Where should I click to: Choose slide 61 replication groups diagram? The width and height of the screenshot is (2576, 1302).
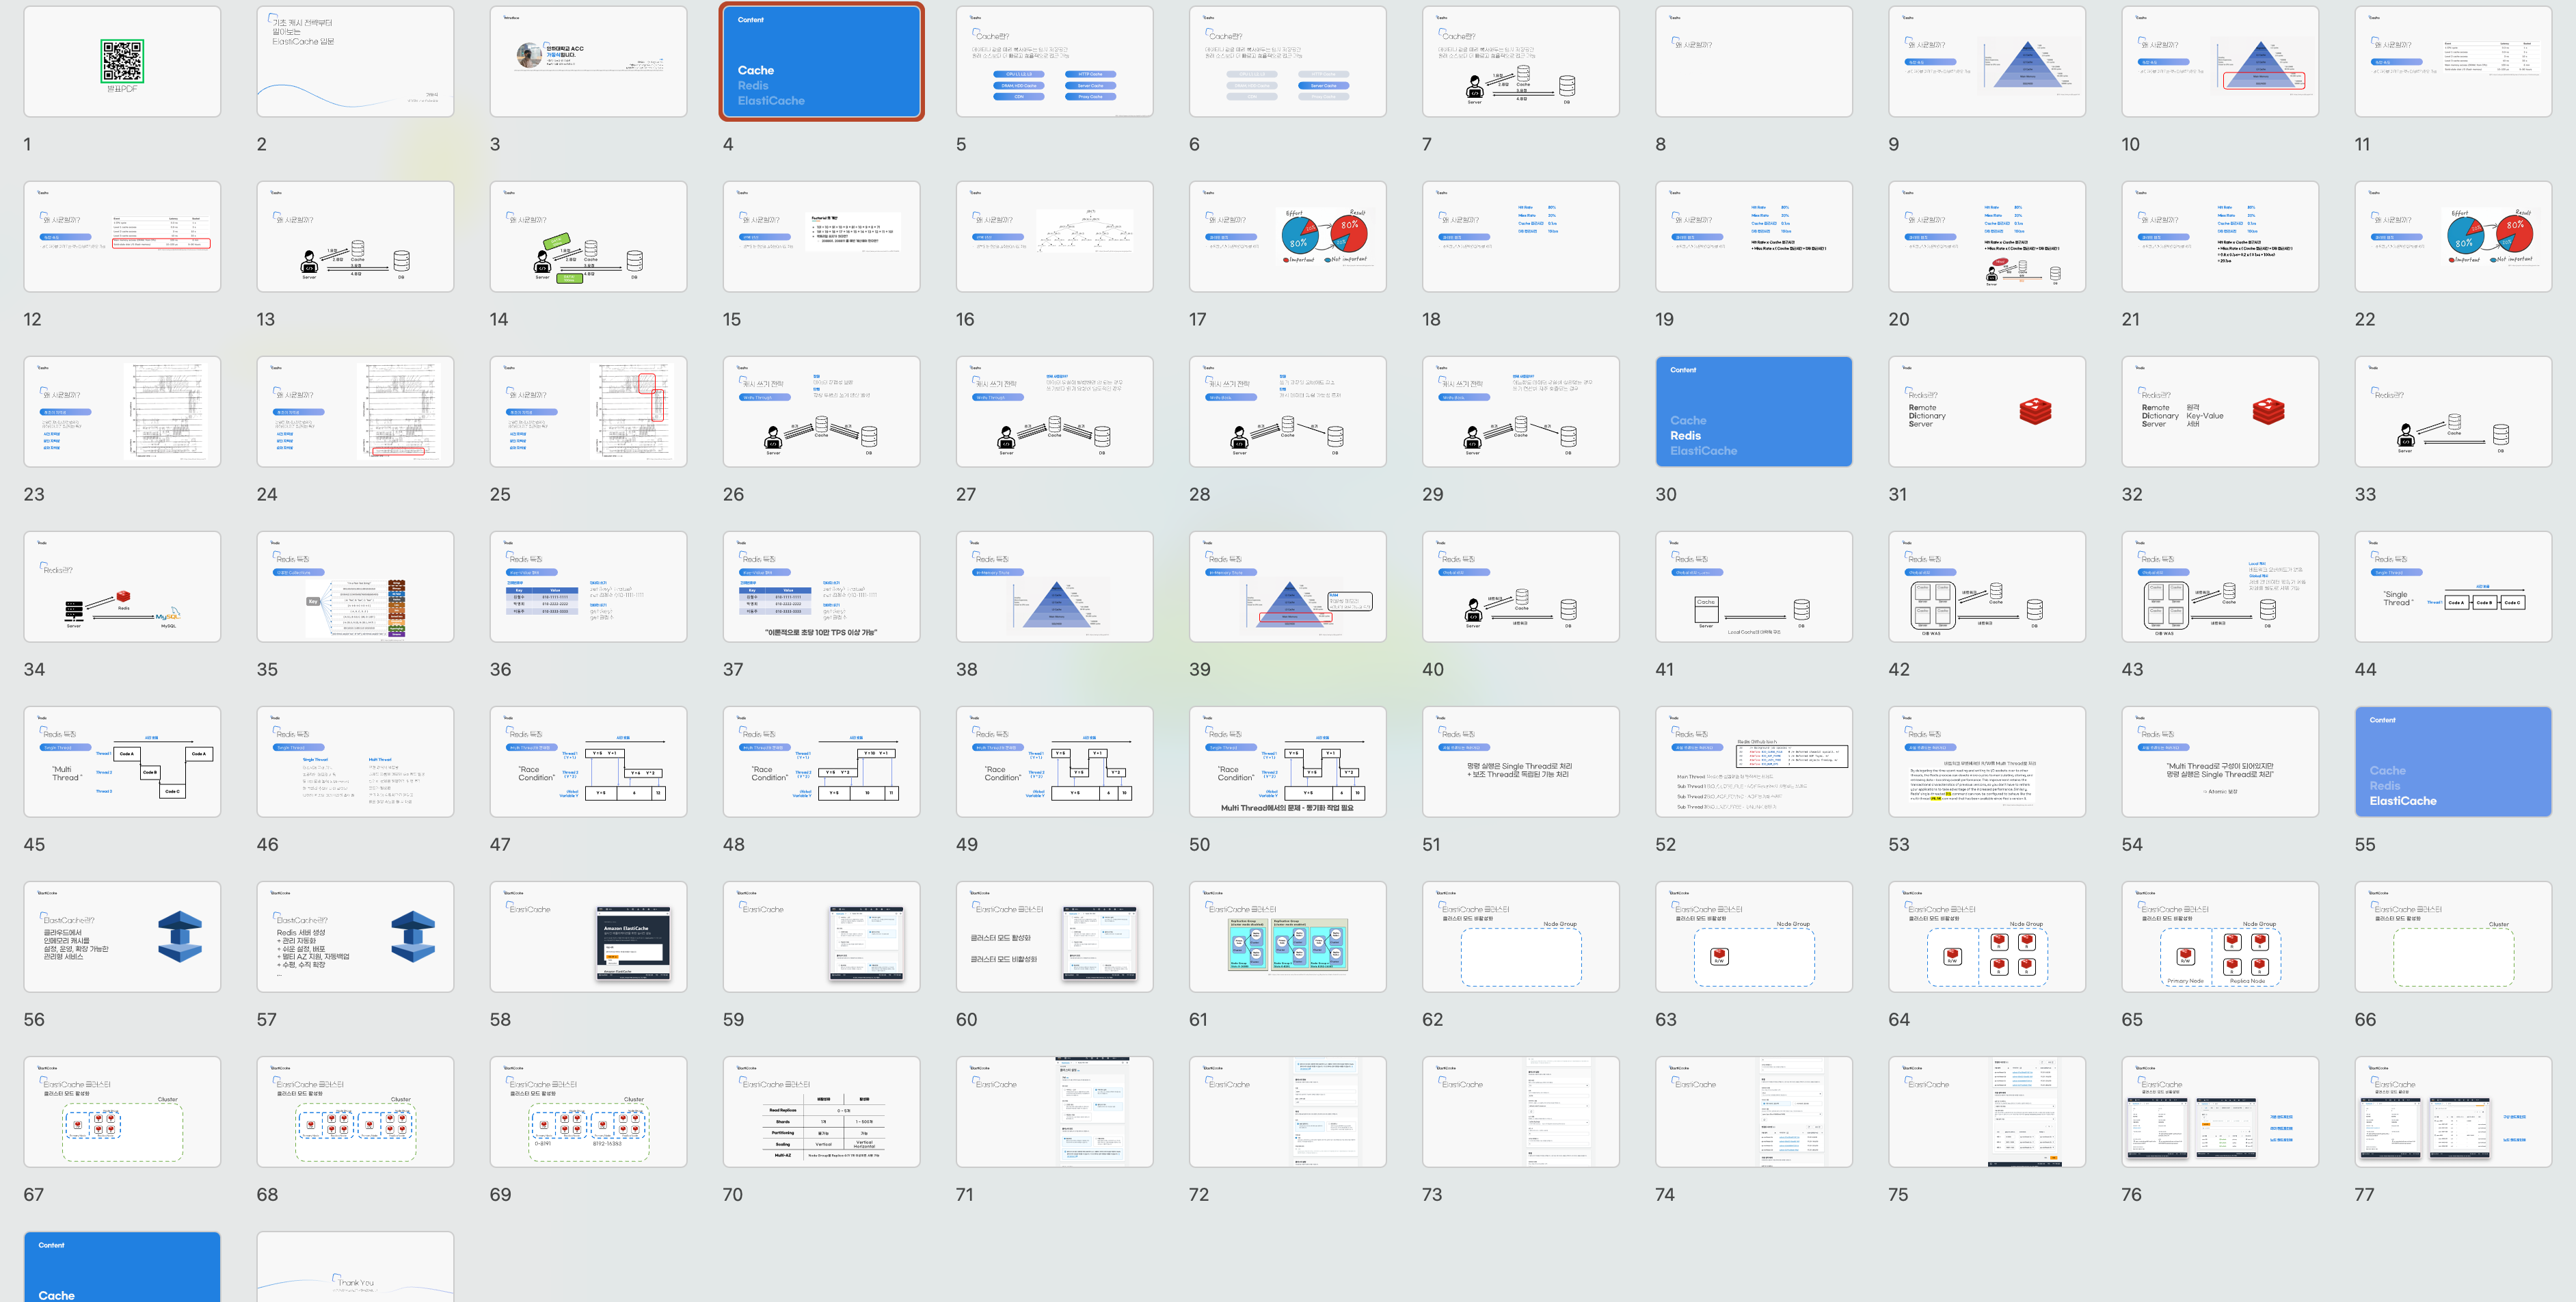(x=1287, y=936)
